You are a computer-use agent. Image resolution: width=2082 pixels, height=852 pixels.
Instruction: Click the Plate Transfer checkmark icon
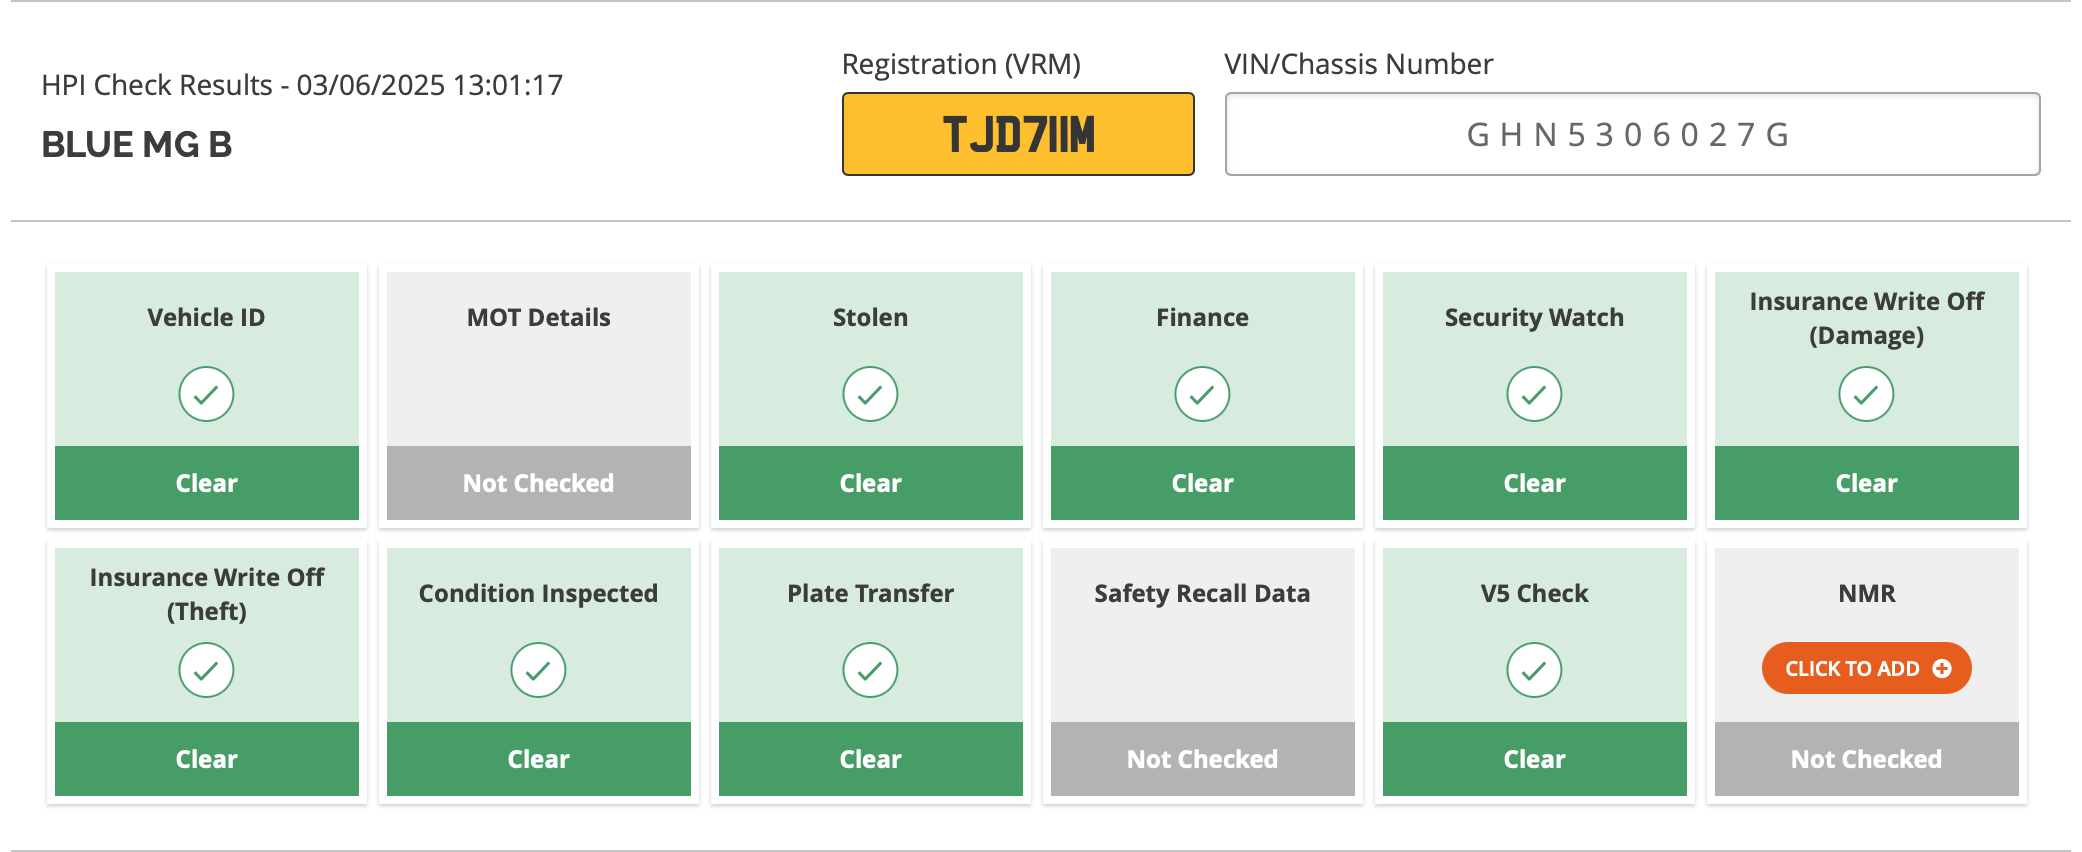(x=870, y=670)
